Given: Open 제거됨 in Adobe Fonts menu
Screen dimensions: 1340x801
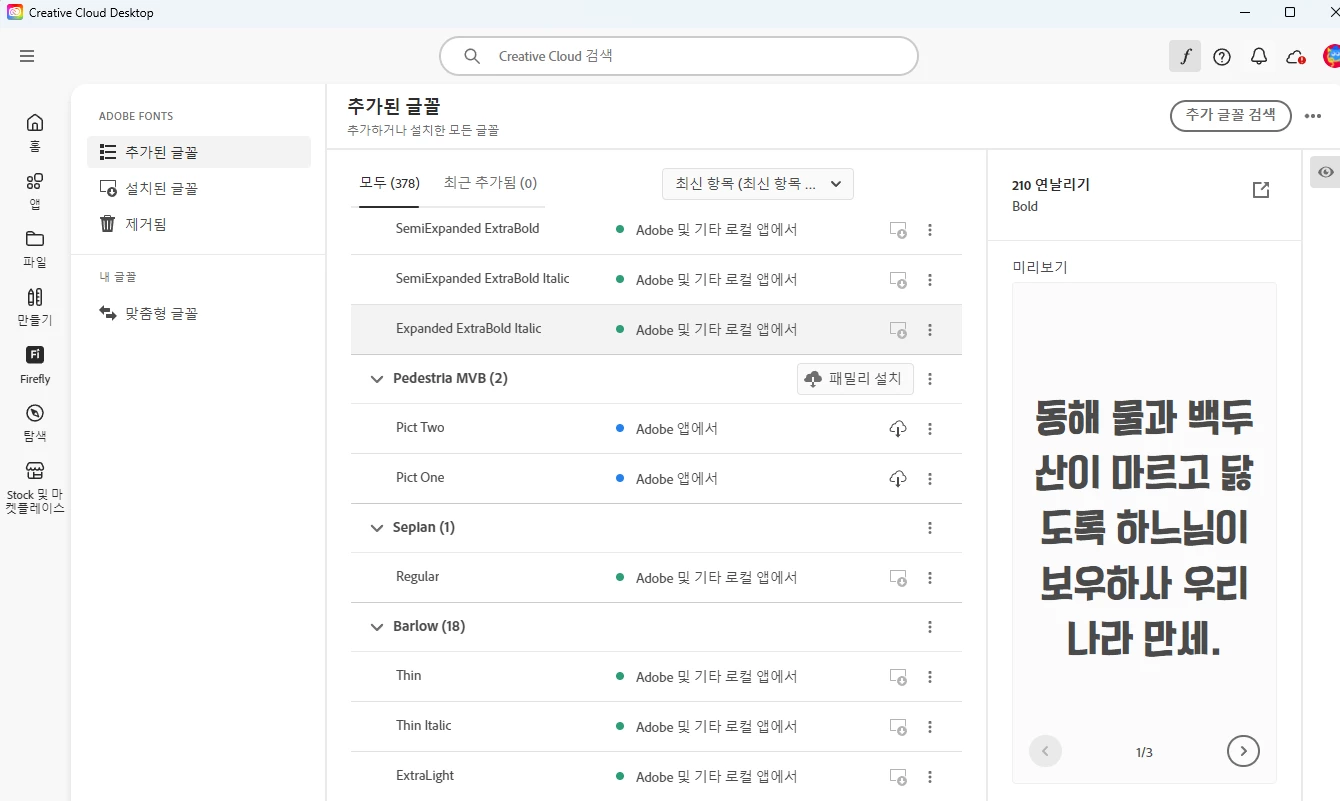Looking at the screenshot, I should (199, 224).
